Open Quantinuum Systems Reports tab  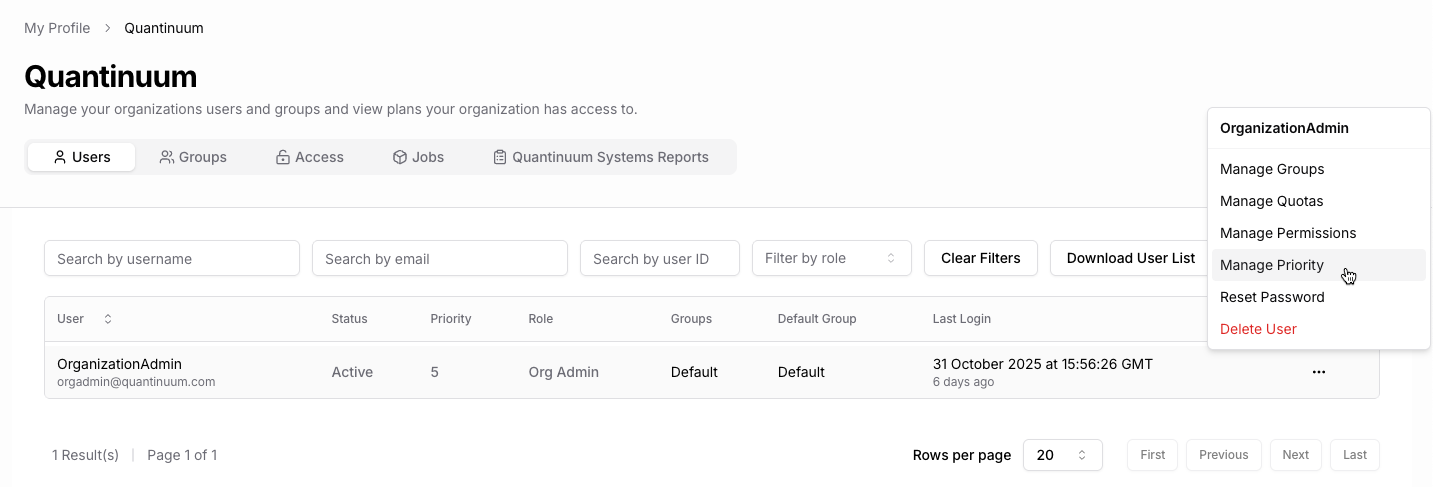[x=600, y=157]
